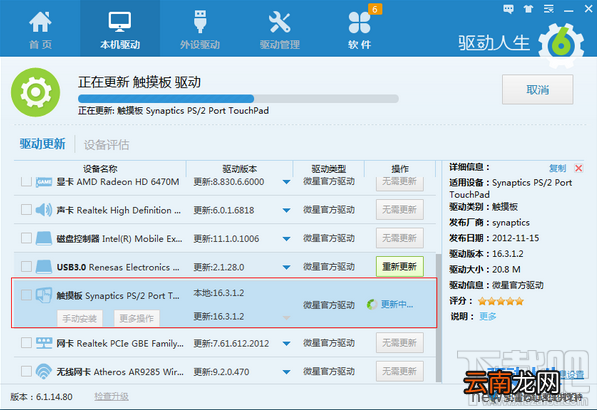The width and height of the screenshot is (597, 411).
Task: Expand version dropdown for touchpad 16.3.1.2
Action: coord(287,317)
